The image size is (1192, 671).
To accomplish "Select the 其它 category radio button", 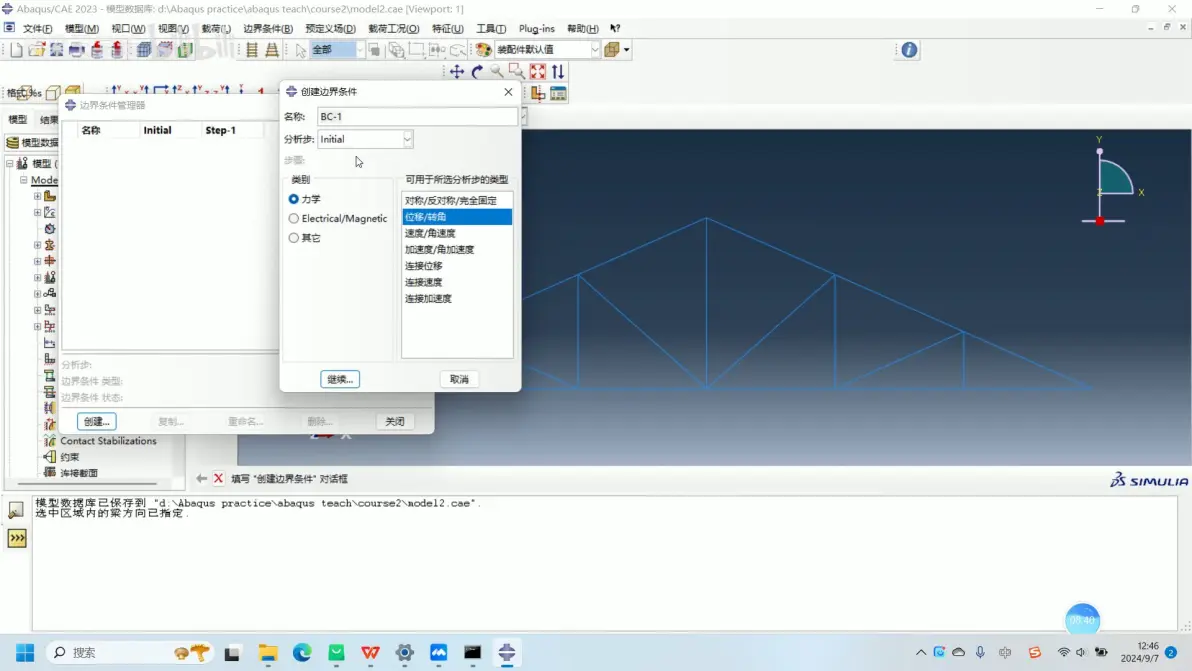I will tap(293, 238).
